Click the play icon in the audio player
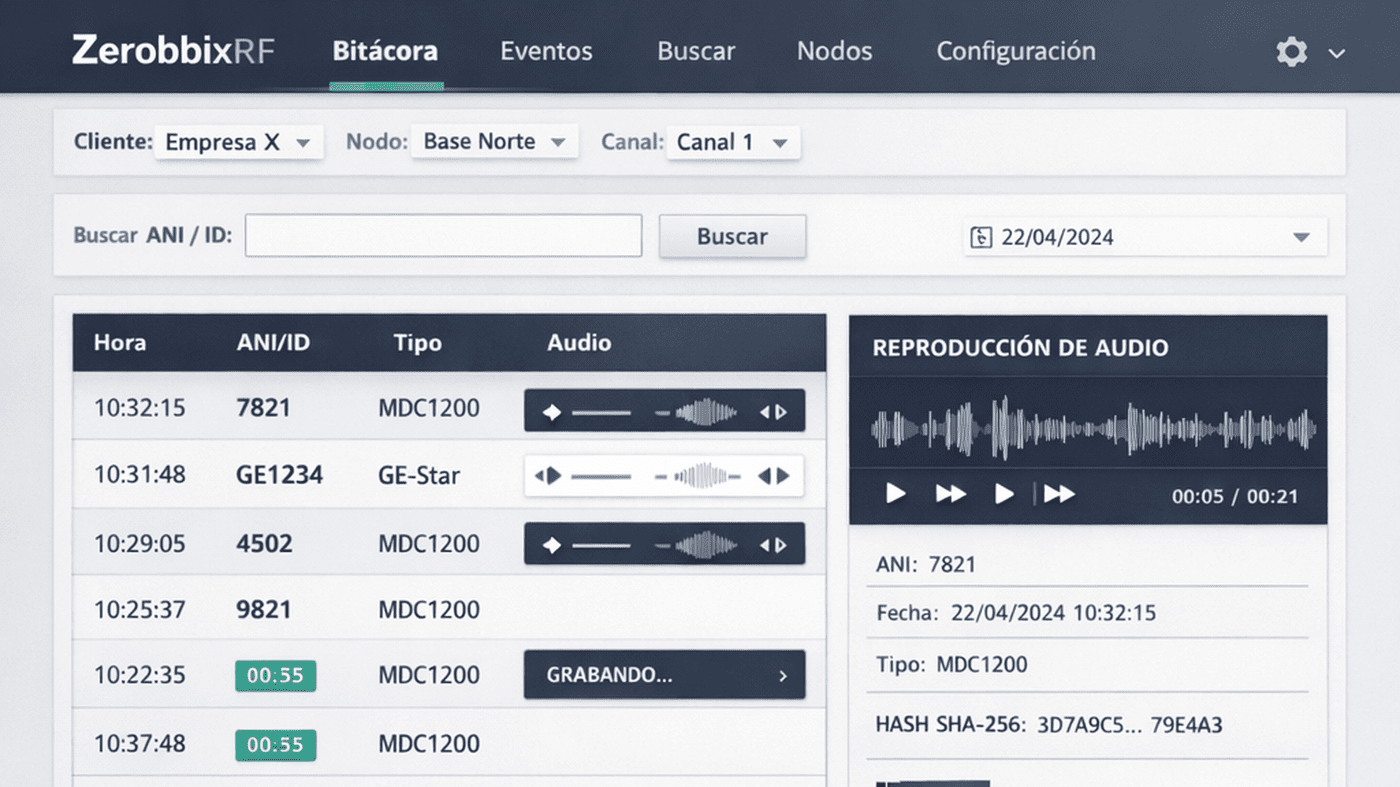1400x787 pixels. (x=895, y=492)
